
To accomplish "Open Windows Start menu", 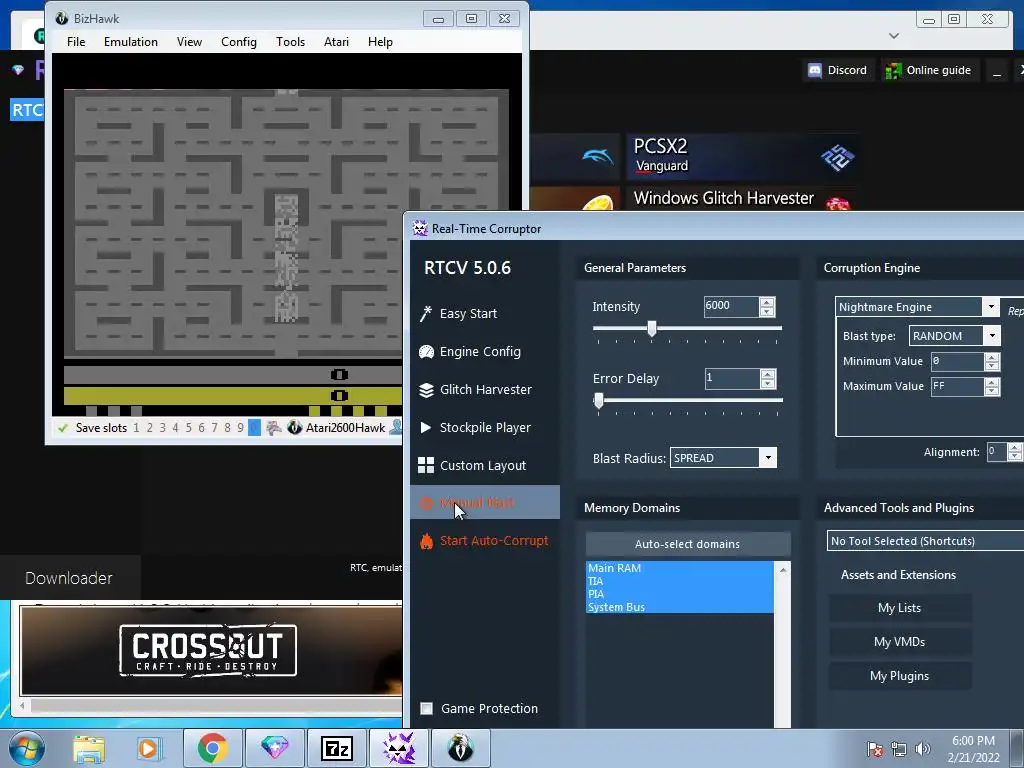I will (27, 748).
